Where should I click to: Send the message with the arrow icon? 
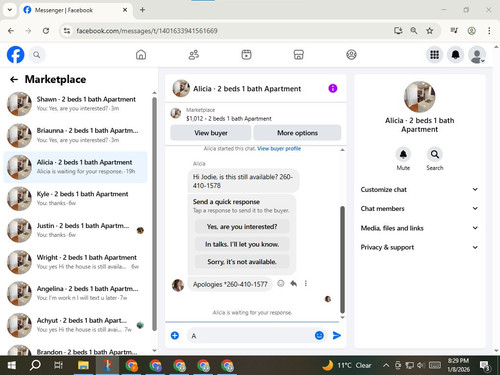[x=337, y=335]
